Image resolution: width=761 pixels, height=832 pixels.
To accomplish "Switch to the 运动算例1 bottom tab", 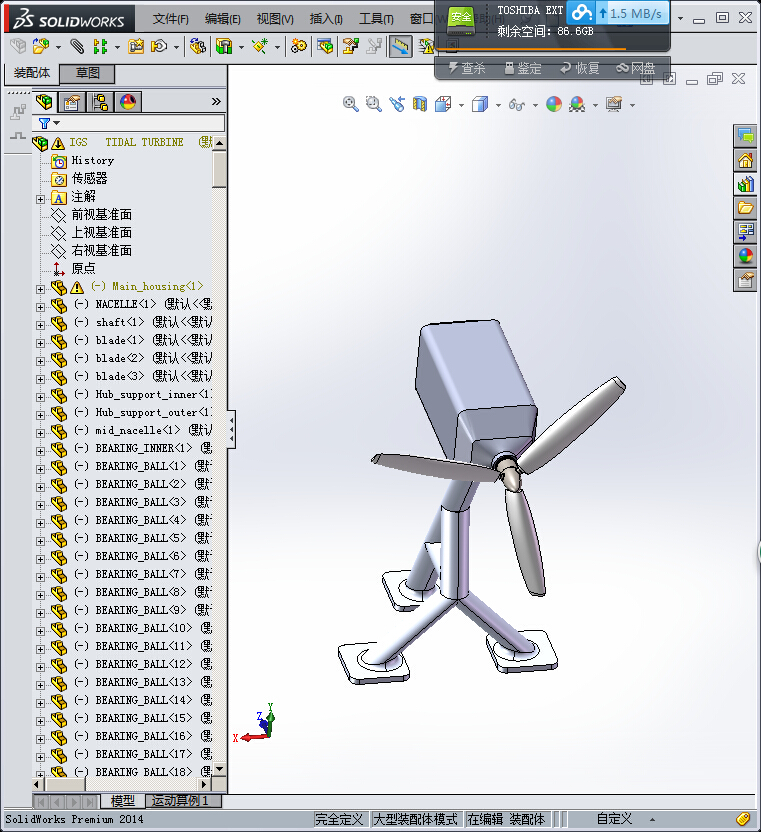I will 180,801.
